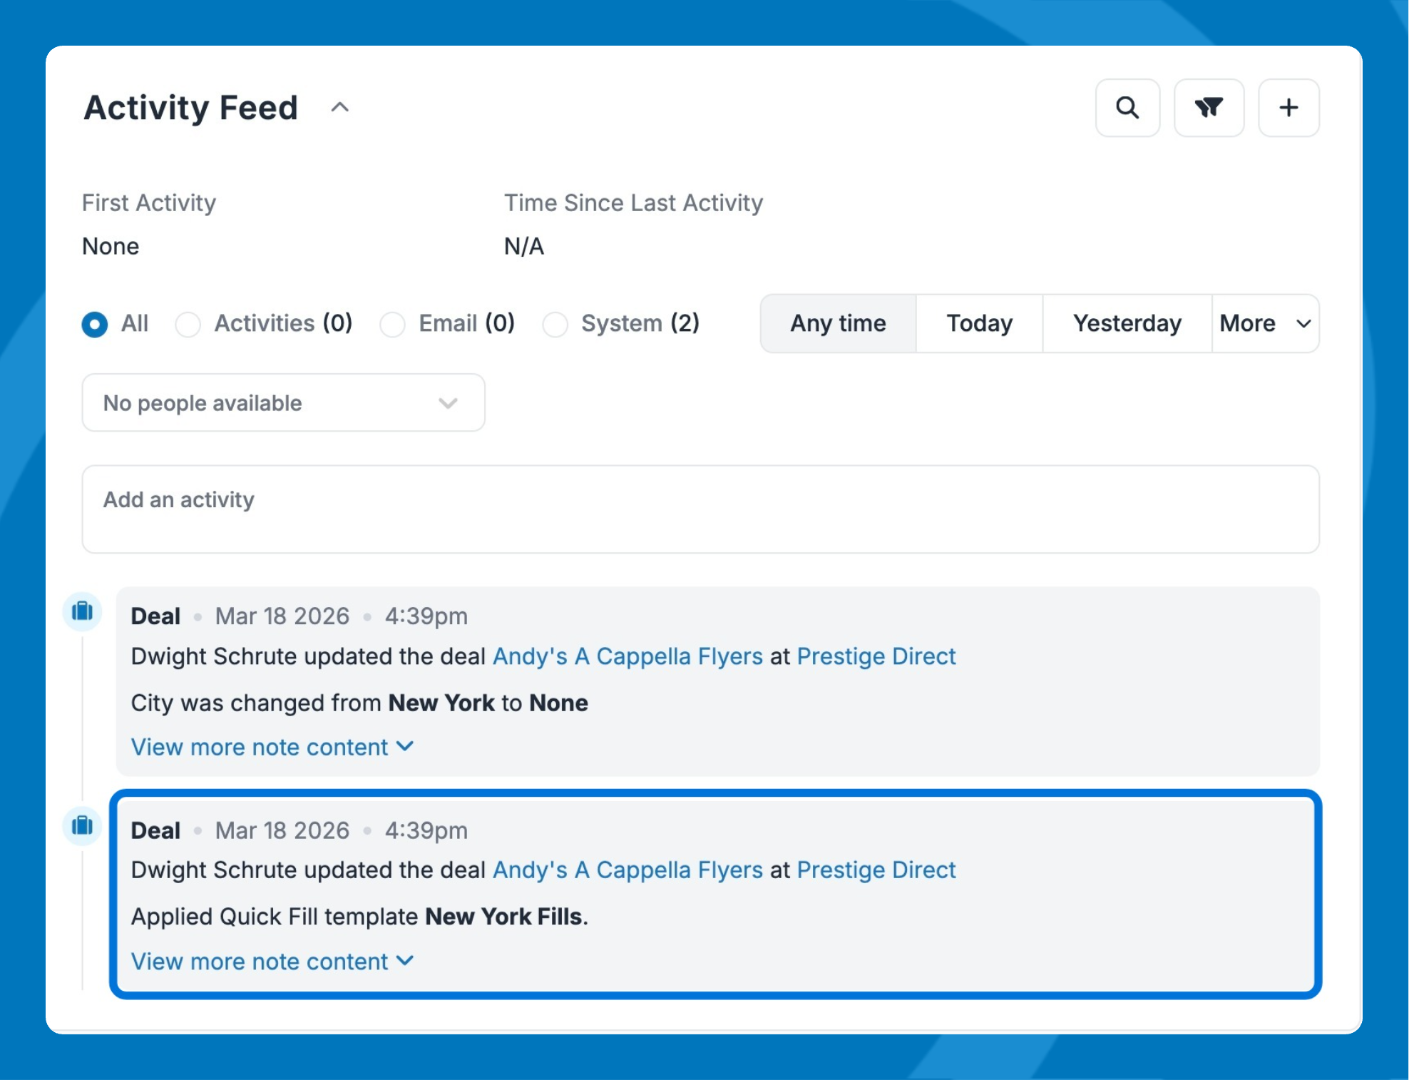Screen dimensions: 1409x1080
Task: Select the Activities (0) radio filter
Action: point(188,324)
